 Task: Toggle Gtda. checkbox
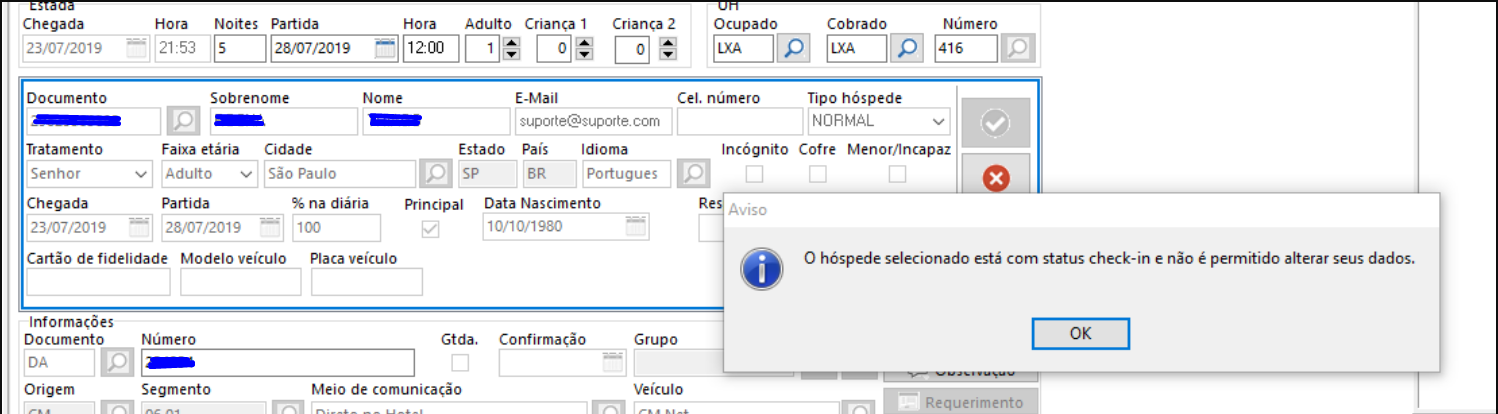[x=460, y=362]
